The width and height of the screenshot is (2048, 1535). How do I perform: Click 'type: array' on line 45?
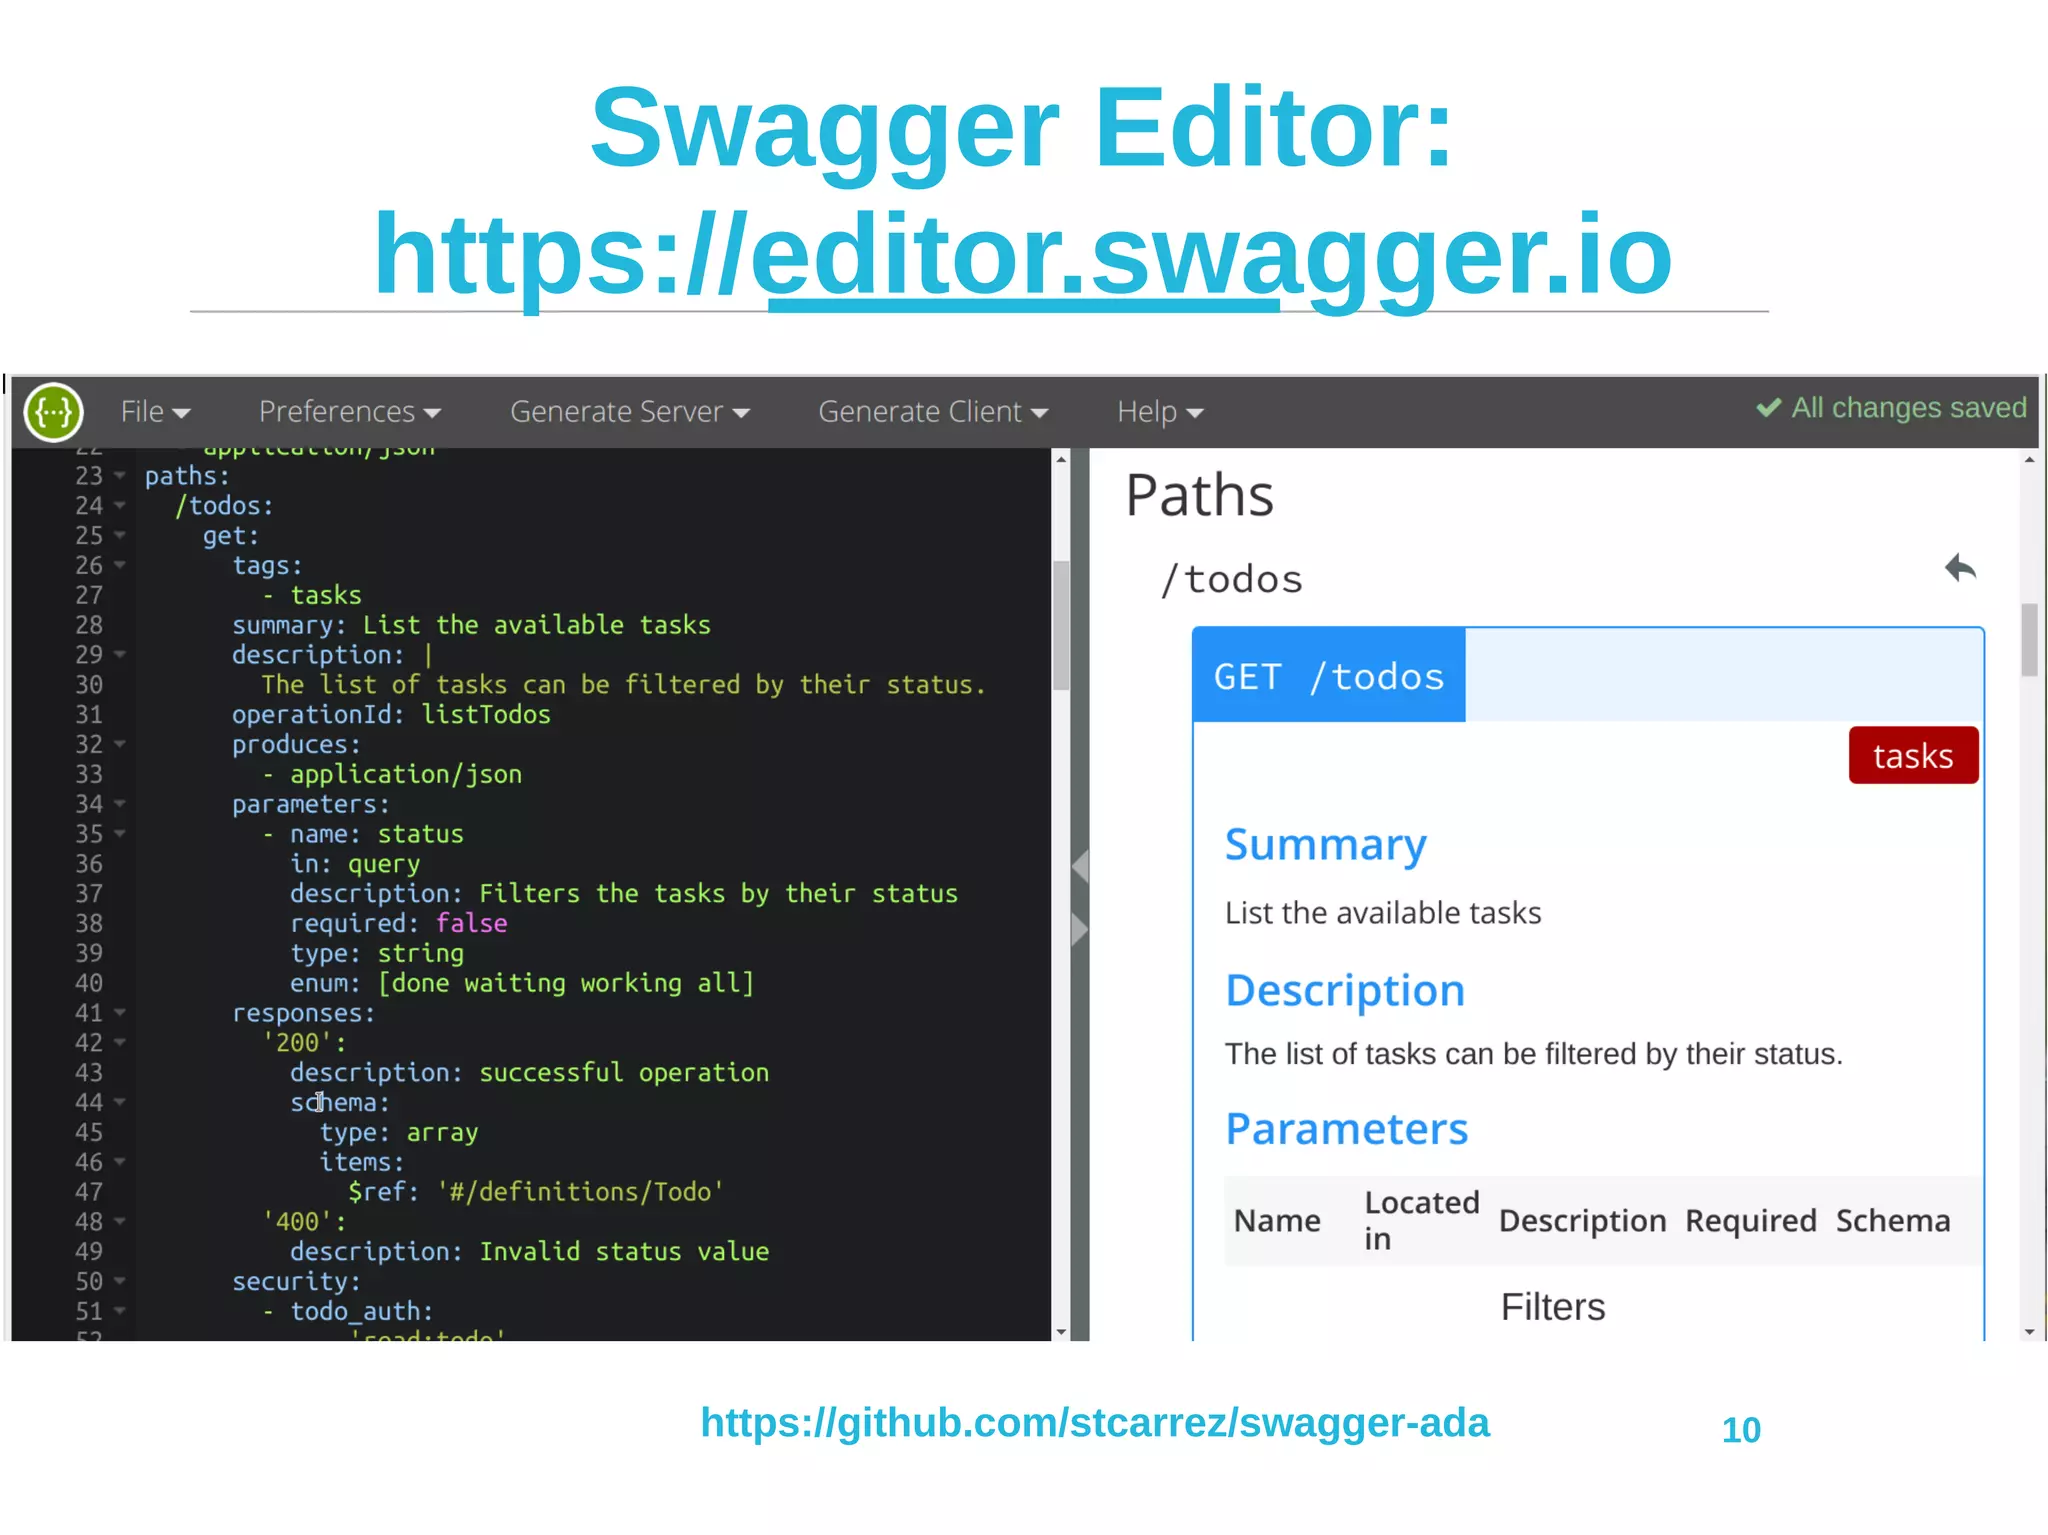click(399, 1132)
